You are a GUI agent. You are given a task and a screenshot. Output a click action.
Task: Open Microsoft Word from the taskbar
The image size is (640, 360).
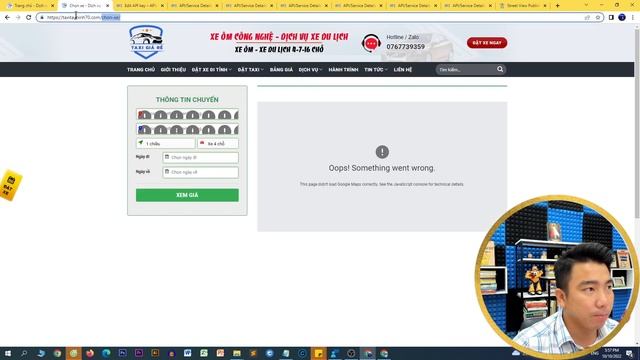coord(187,353)
